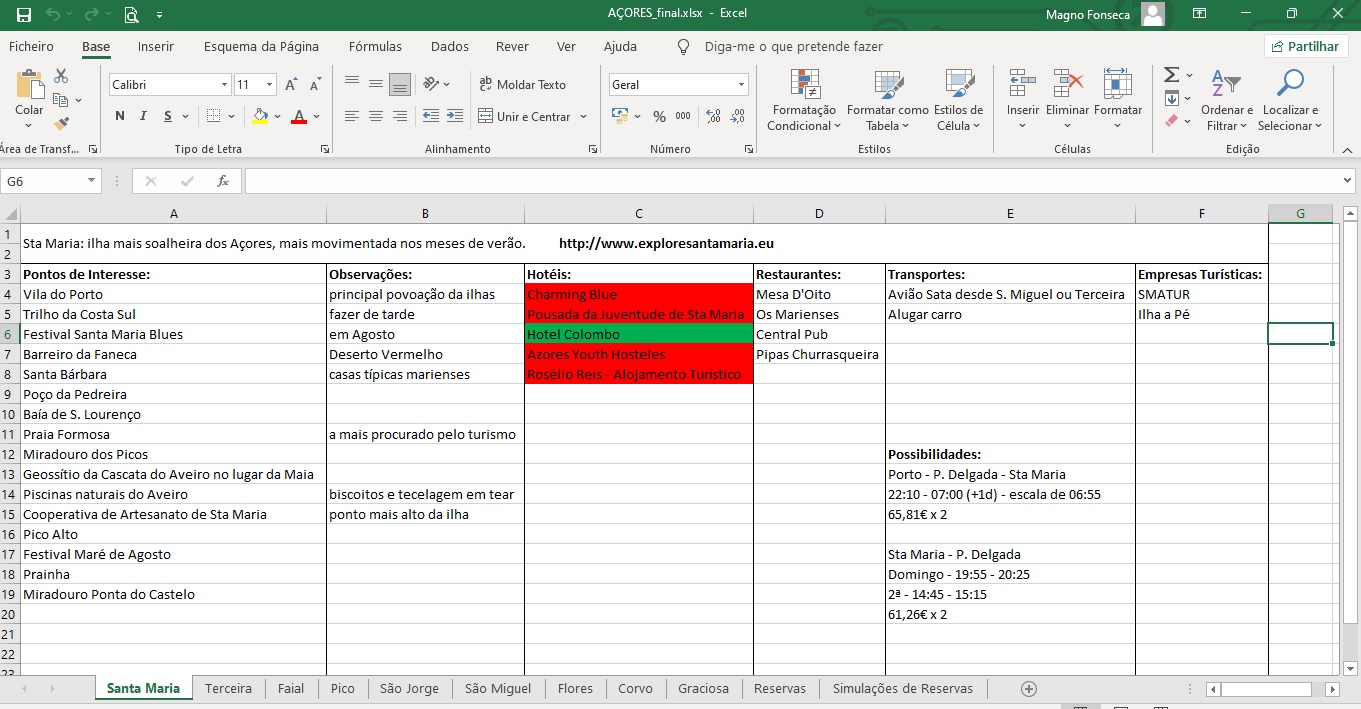This screenshot has height=709, width=1361.
Task: Open the font size dropdown
Action: (x=270, y=85)
